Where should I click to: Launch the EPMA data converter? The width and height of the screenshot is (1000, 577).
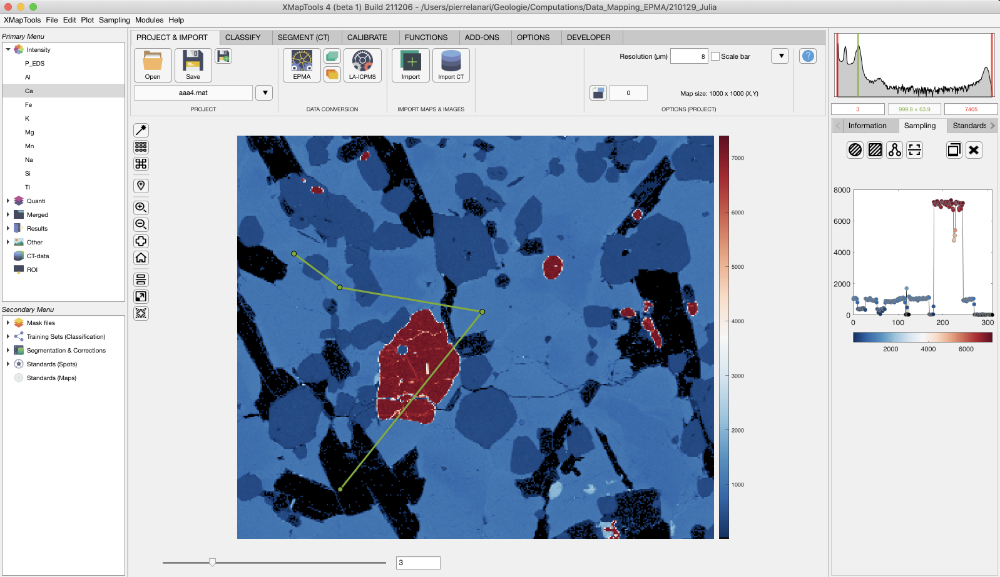[x=302, y=65]
